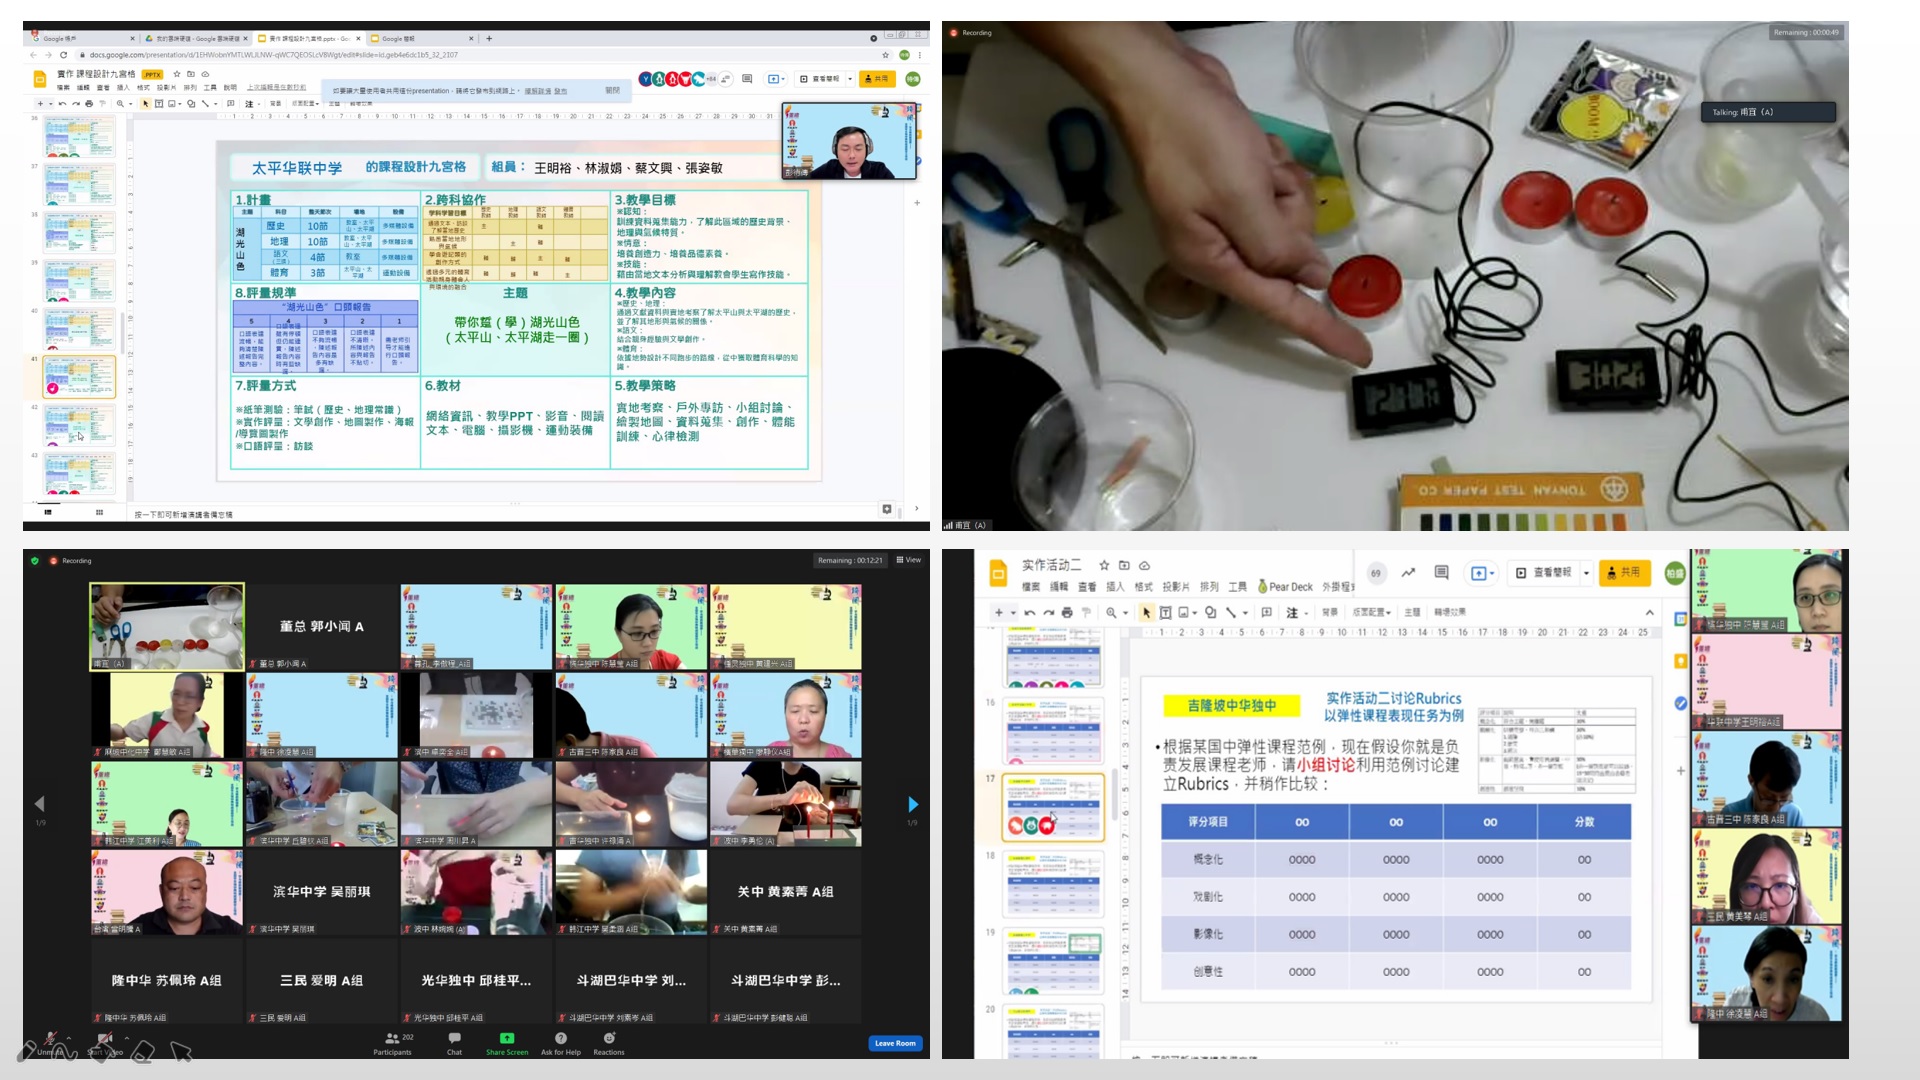Click 共用 share button in 实作活动二 window
Screen dimensions: 1920x1080
[1624, 572]
